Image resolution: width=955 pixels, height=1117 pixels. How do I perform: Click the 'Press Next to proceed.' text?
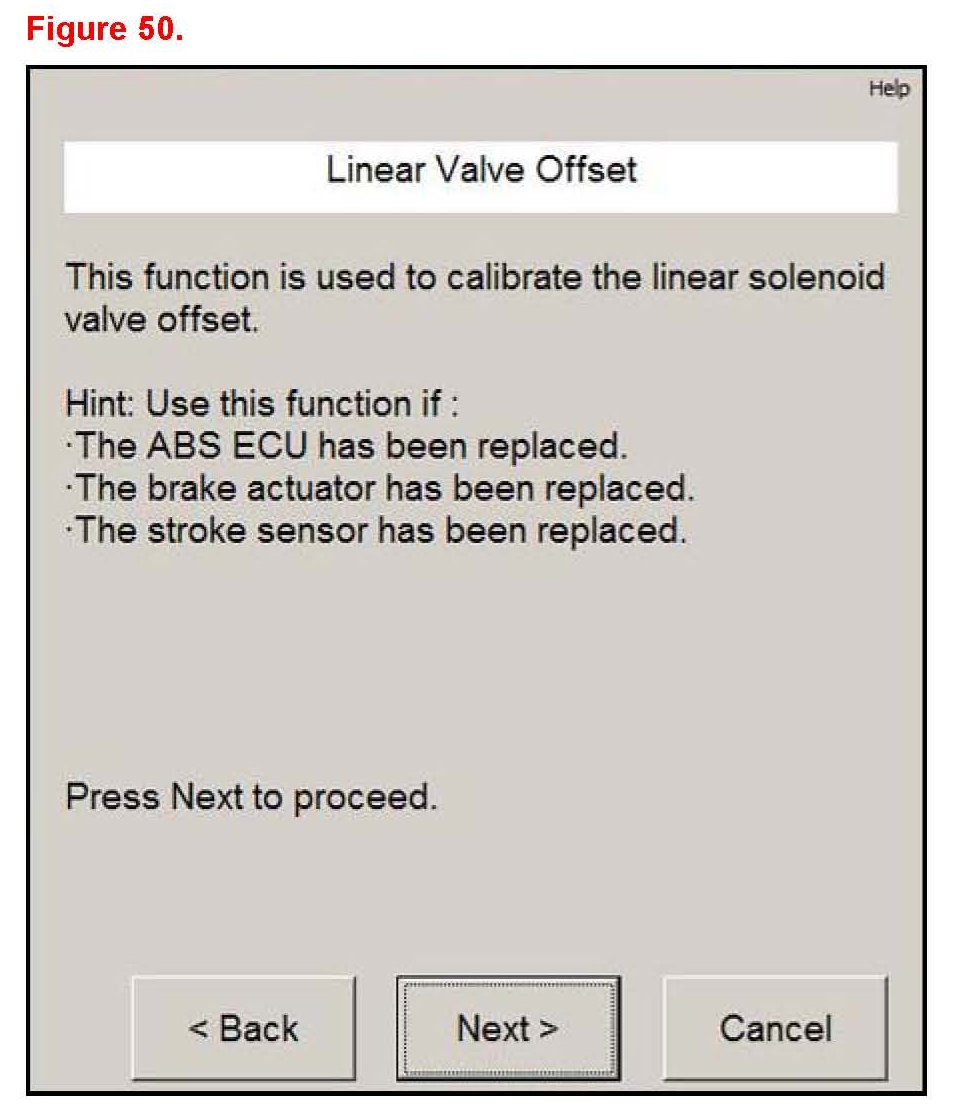click(251, 797)
